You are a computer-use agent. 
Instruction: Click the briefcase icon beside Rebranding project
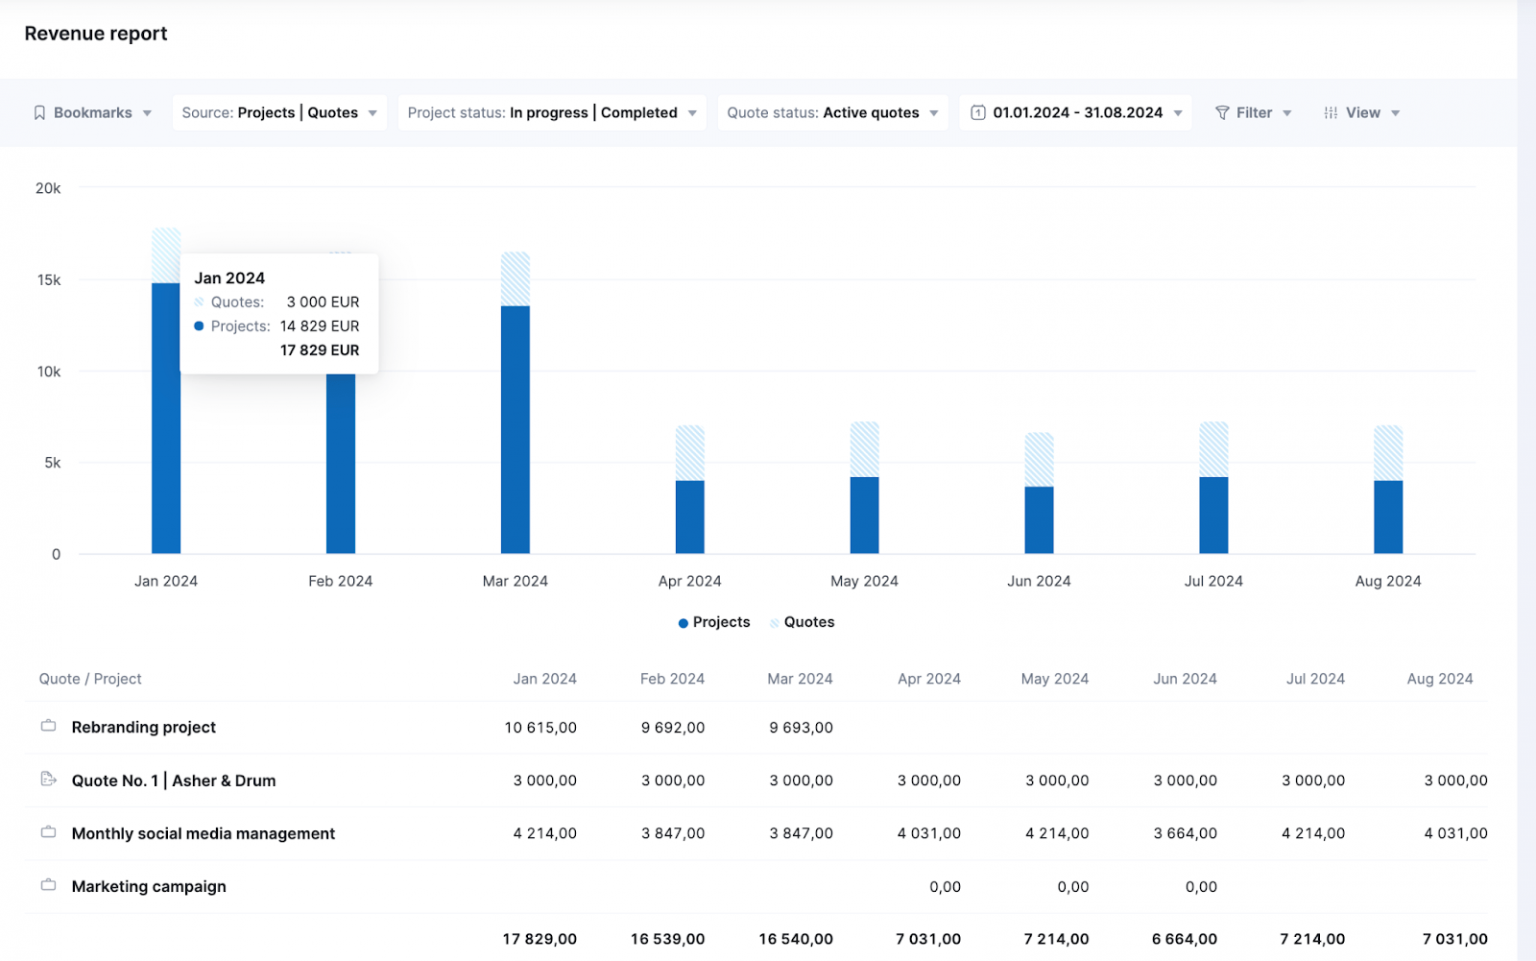click(x=48, y=727)
